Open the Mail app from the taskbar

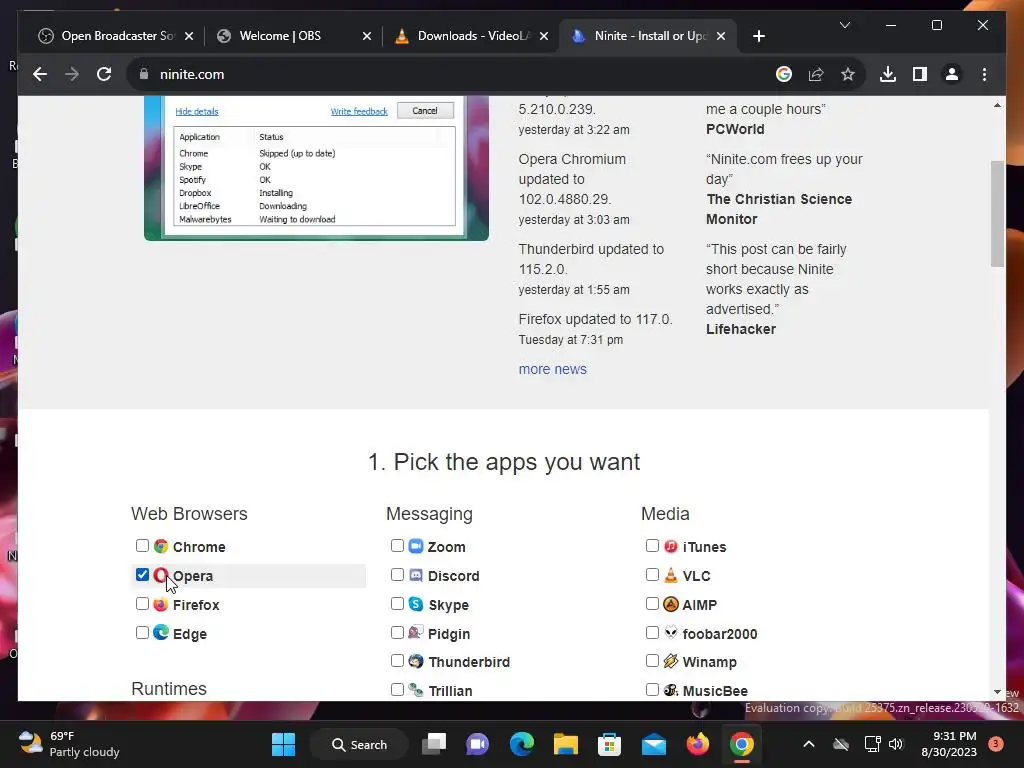pos(654,744)
